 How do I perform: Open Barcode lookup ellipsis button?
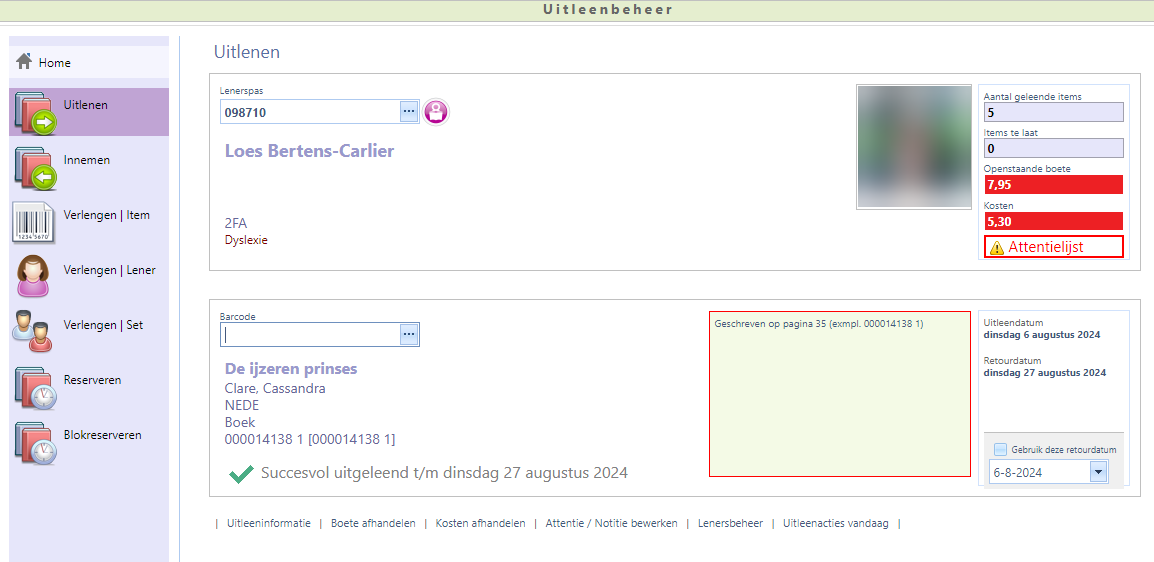(409, 335)
